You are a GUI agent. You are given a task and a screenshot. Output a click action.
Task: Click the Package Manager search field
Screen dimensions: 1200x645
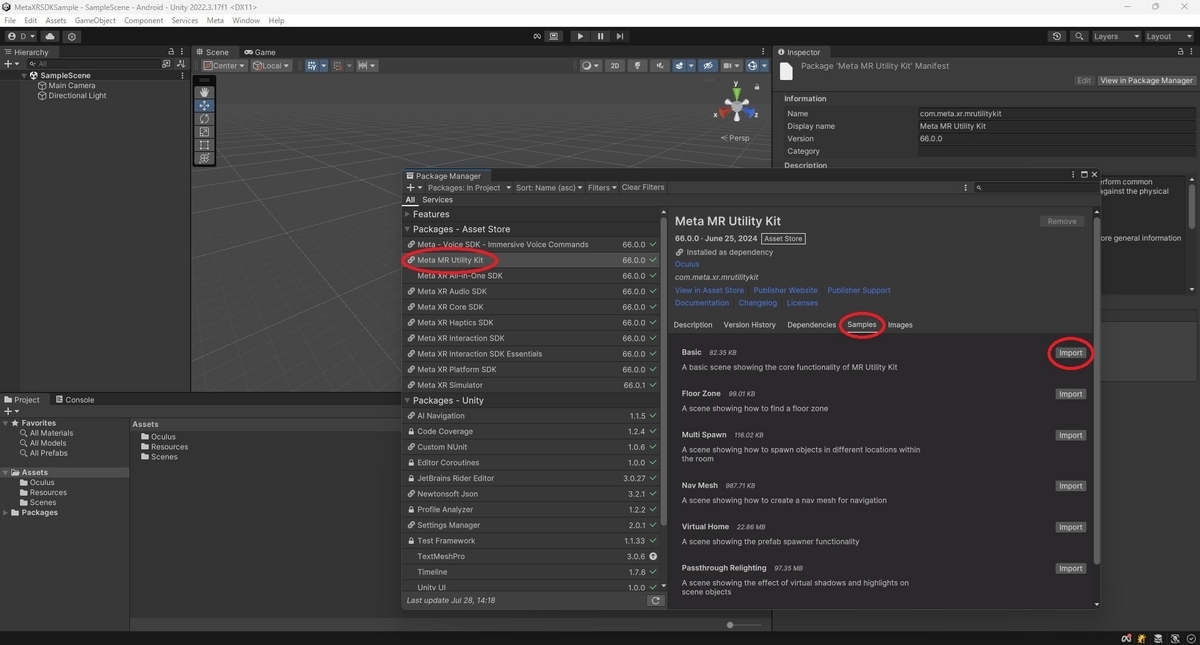click(x=1035, y=188)
